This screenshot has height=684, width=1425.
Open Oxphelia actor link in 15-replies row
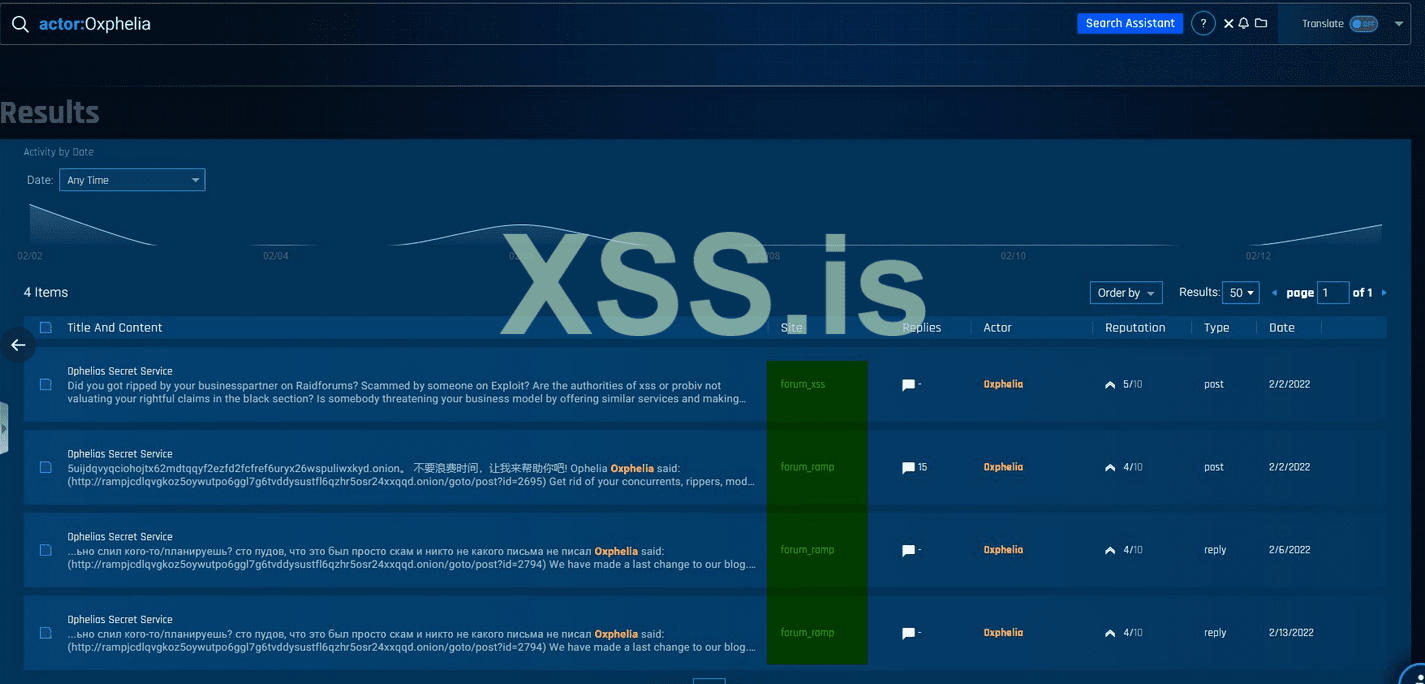tap(1003, 468)
